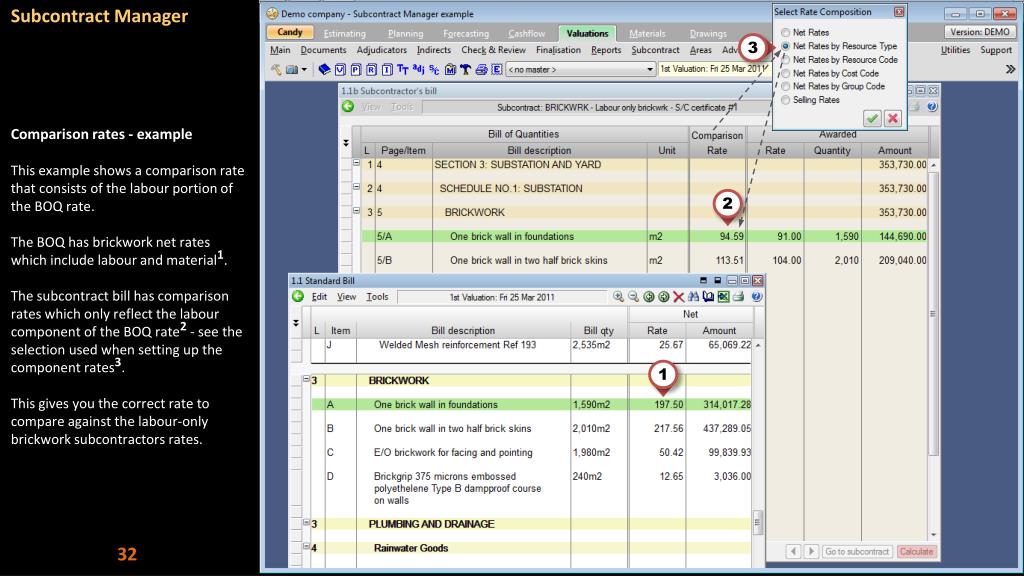Select the Net Rates radio option
The width and height of the screenshot is (1024, 576).
point(786,33)
